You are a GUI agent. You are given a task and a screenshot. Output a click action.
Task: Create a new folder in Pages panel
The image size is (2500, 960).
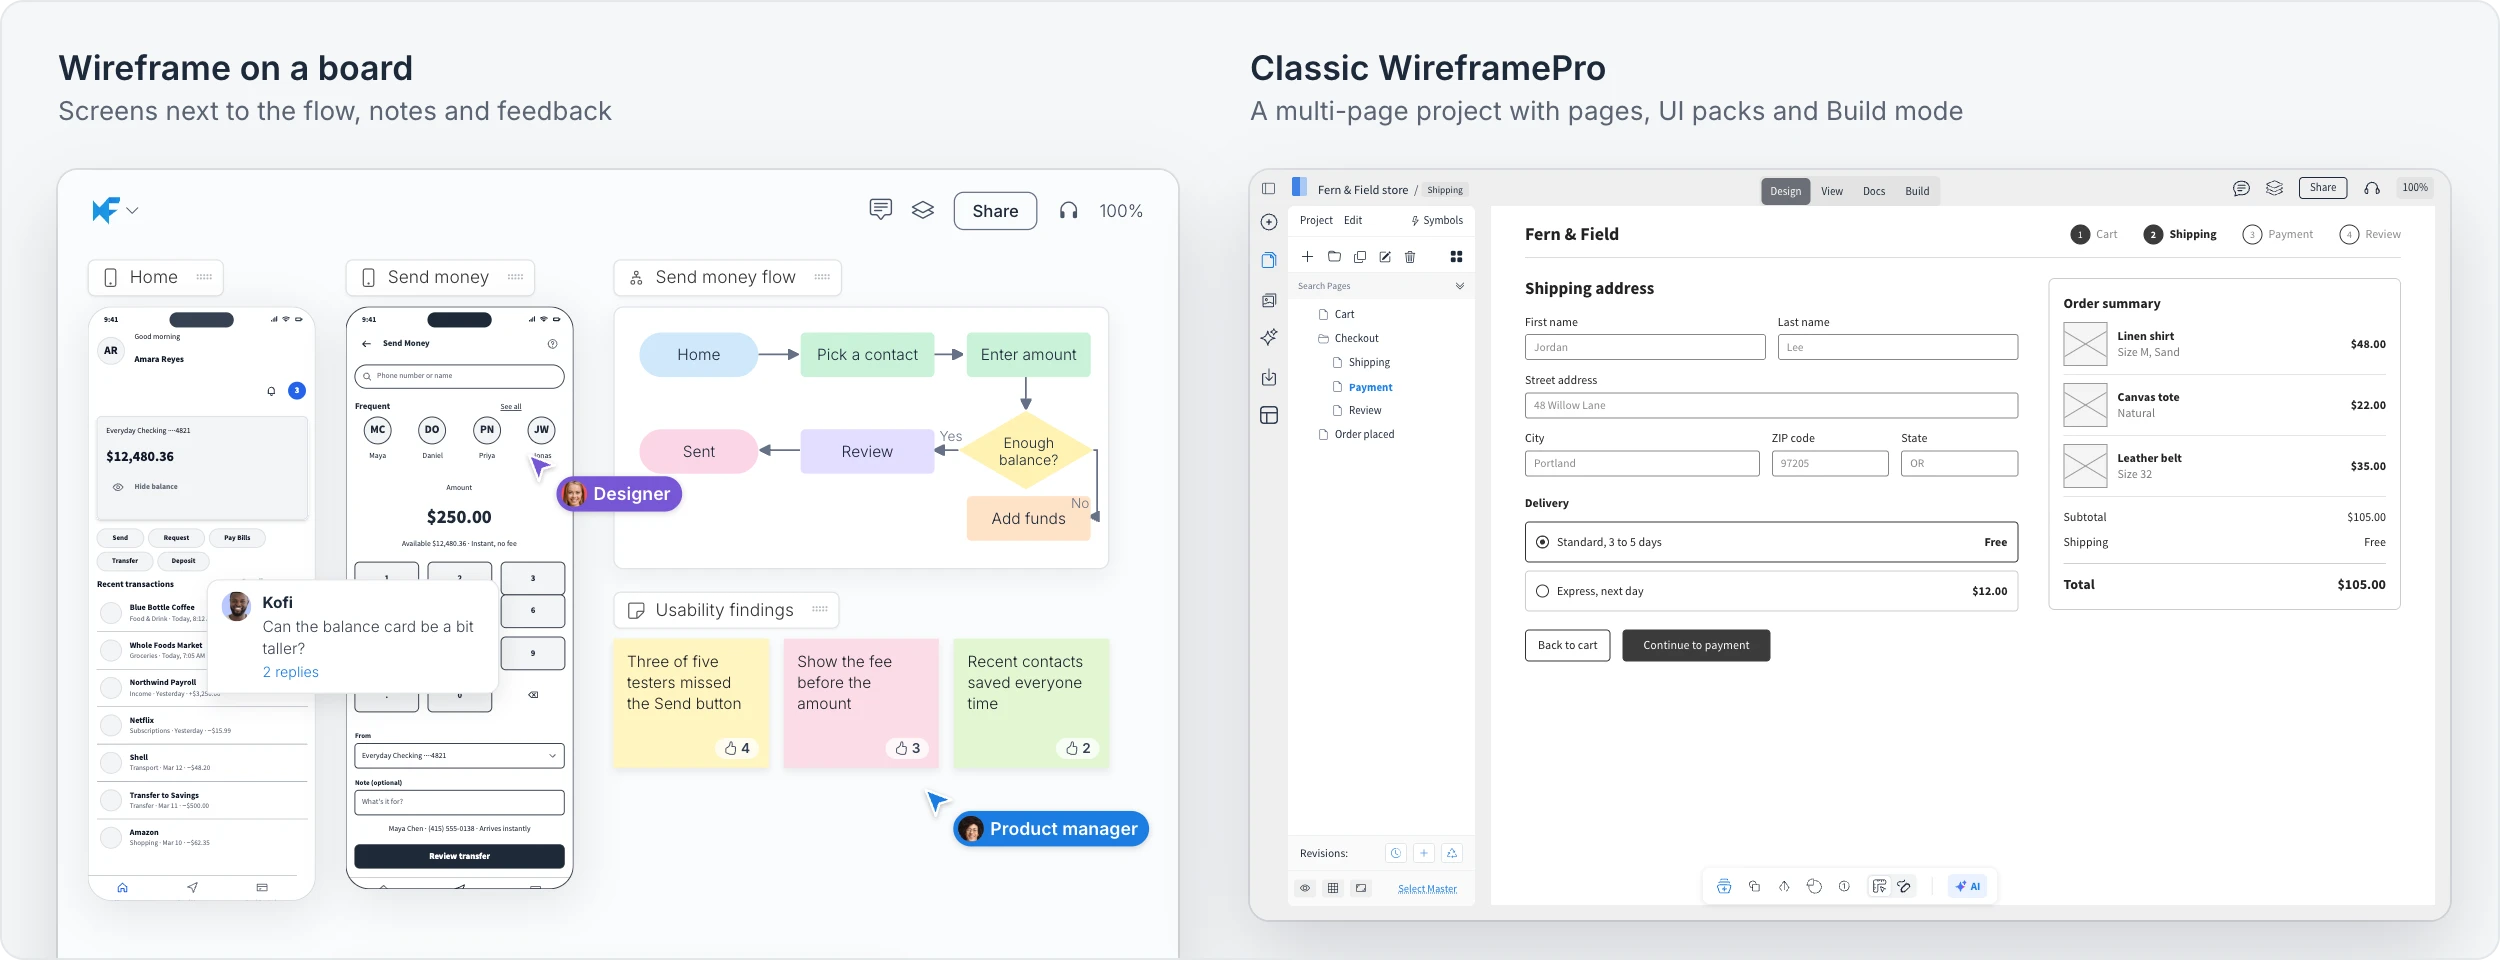tap(1334, 257)
